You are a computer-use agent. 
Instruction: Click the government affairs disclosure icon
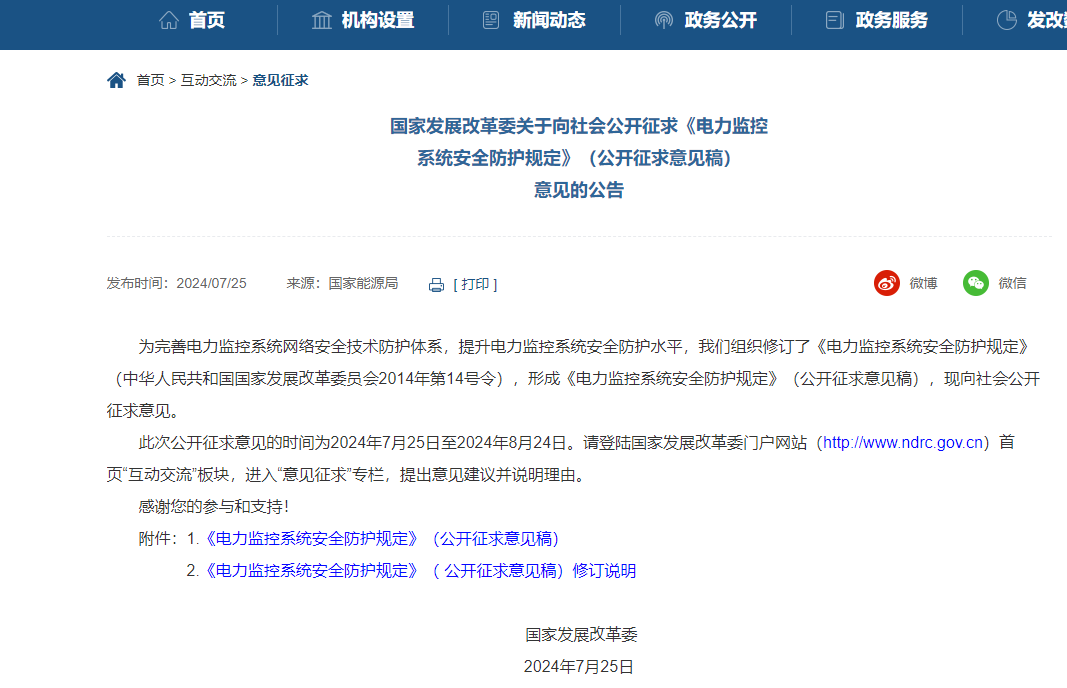663,20
